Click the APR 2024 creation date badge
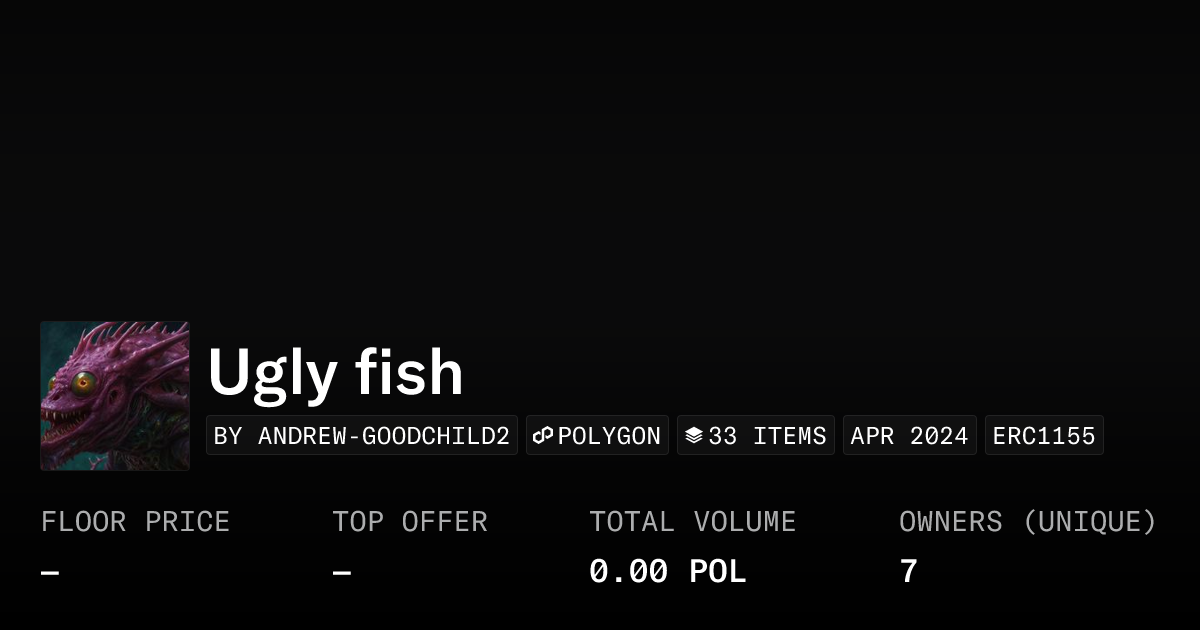Viewport: 1200px width, 630px height. (909, 436)
